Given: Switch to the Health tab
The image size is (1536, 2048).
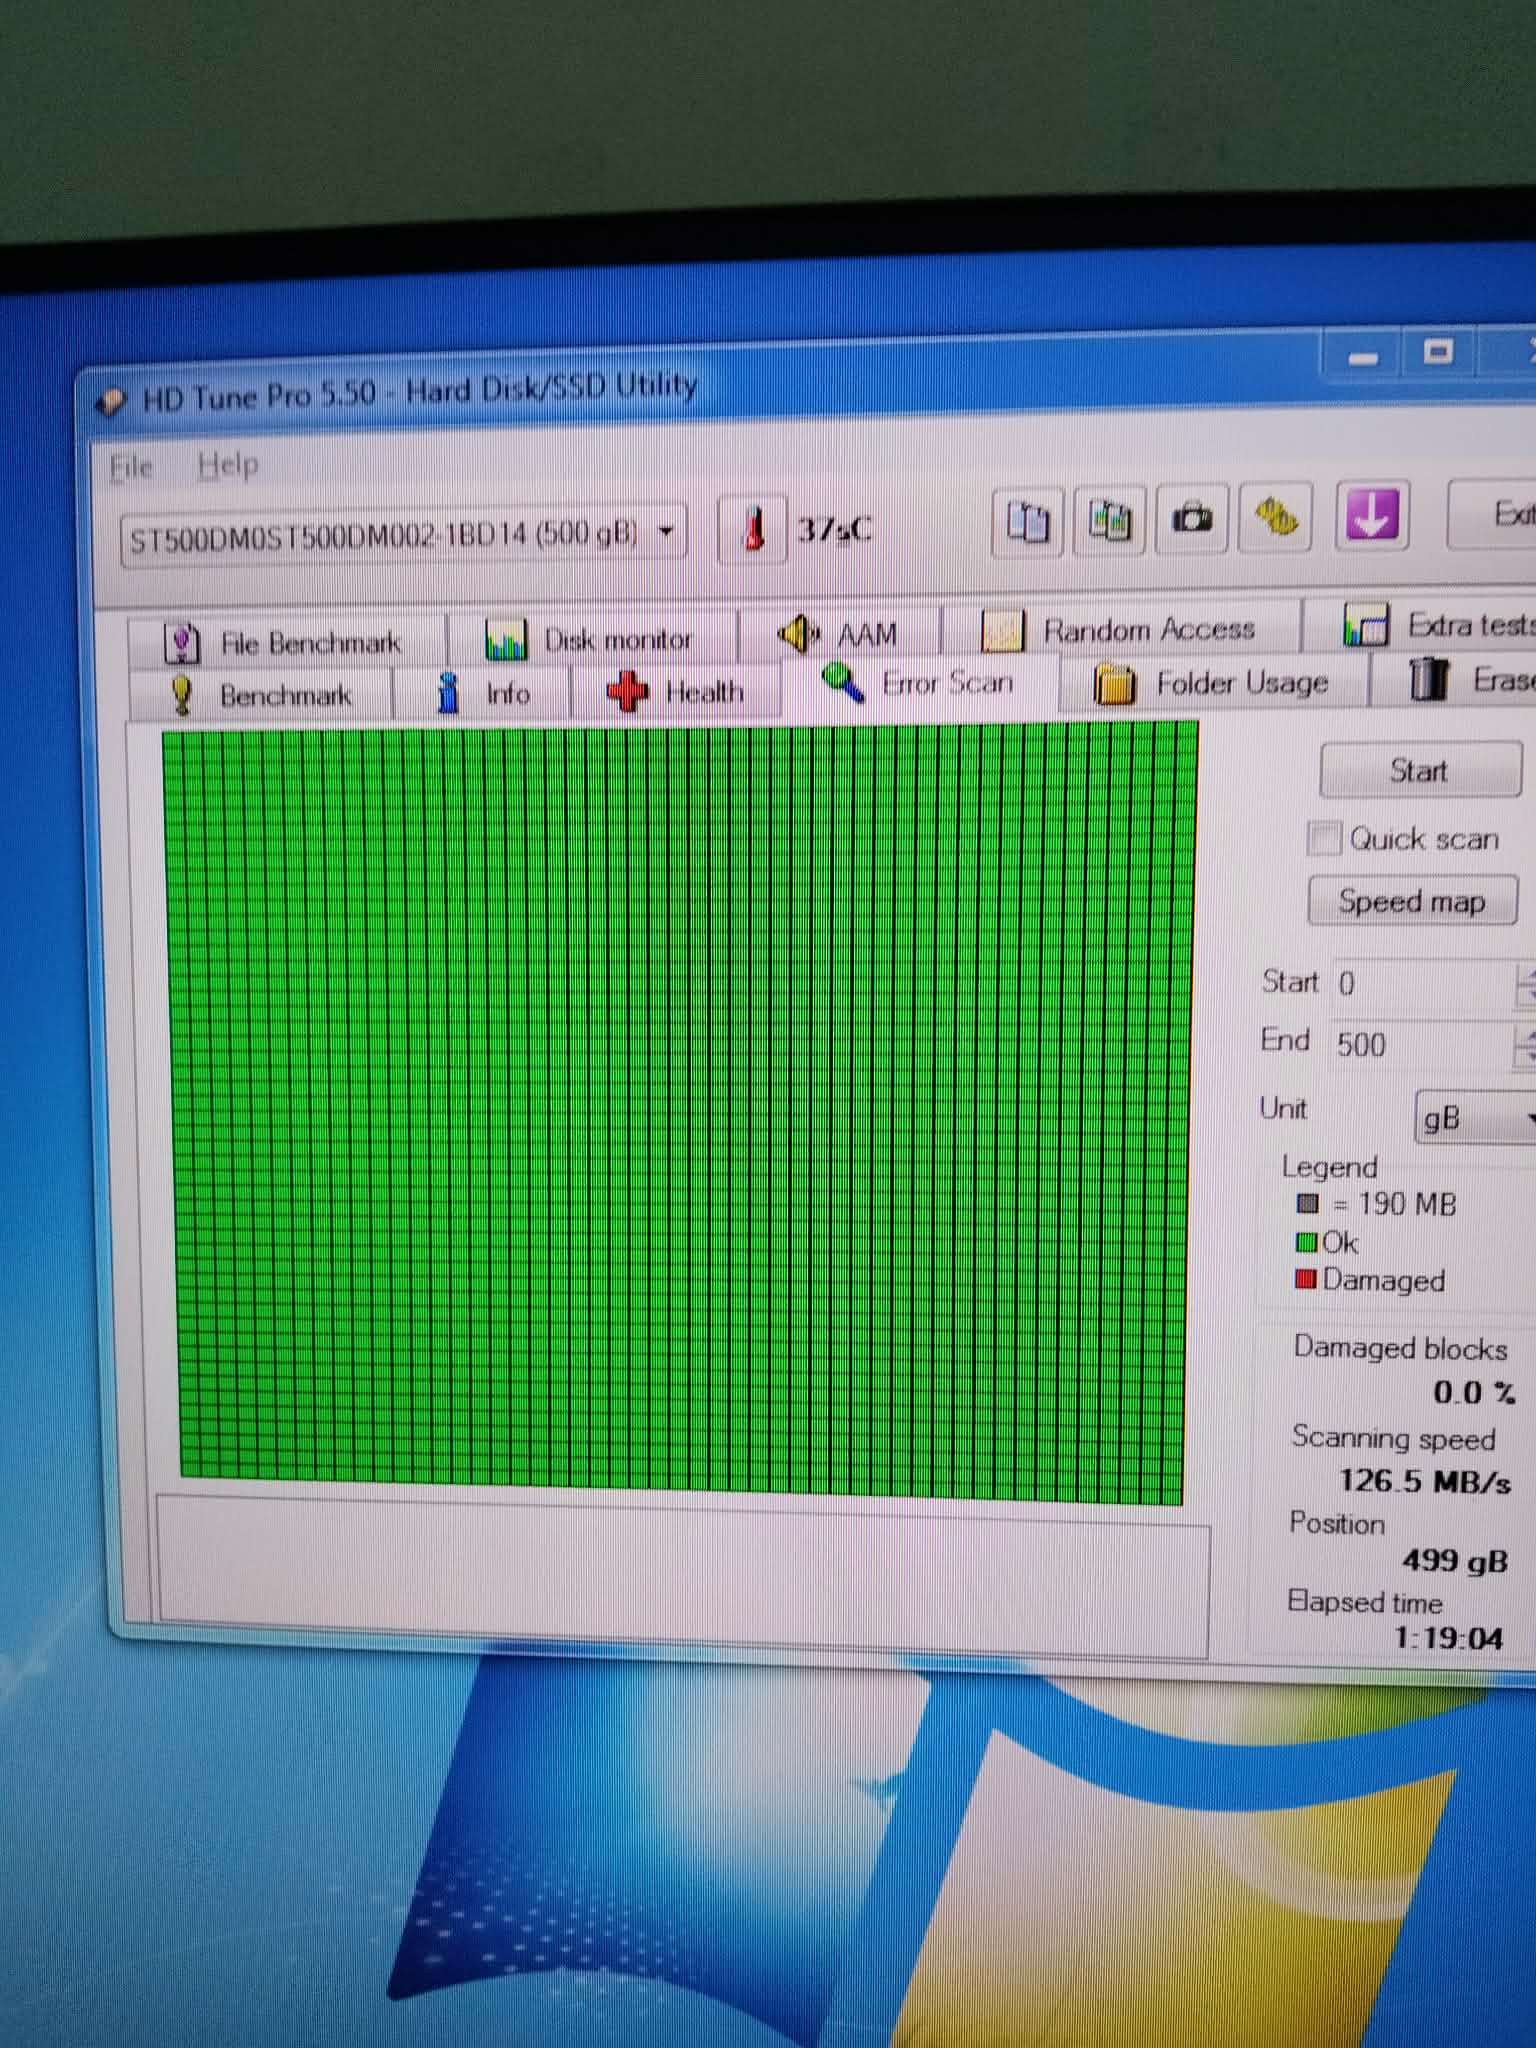Looking at the screenshot, I should pos(676,692).
